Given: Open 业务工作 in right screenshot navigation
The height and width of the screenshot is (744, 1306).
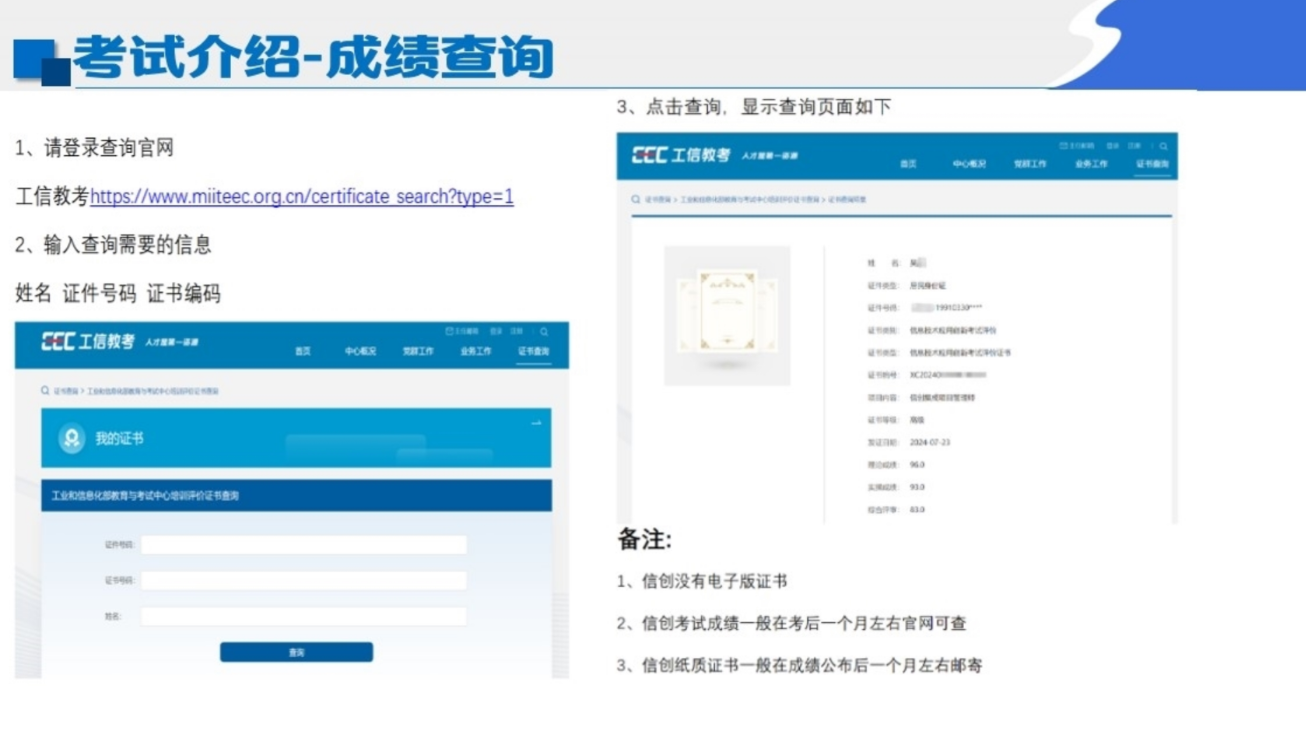Looking at the screenshot, I should pos(1091,164).
